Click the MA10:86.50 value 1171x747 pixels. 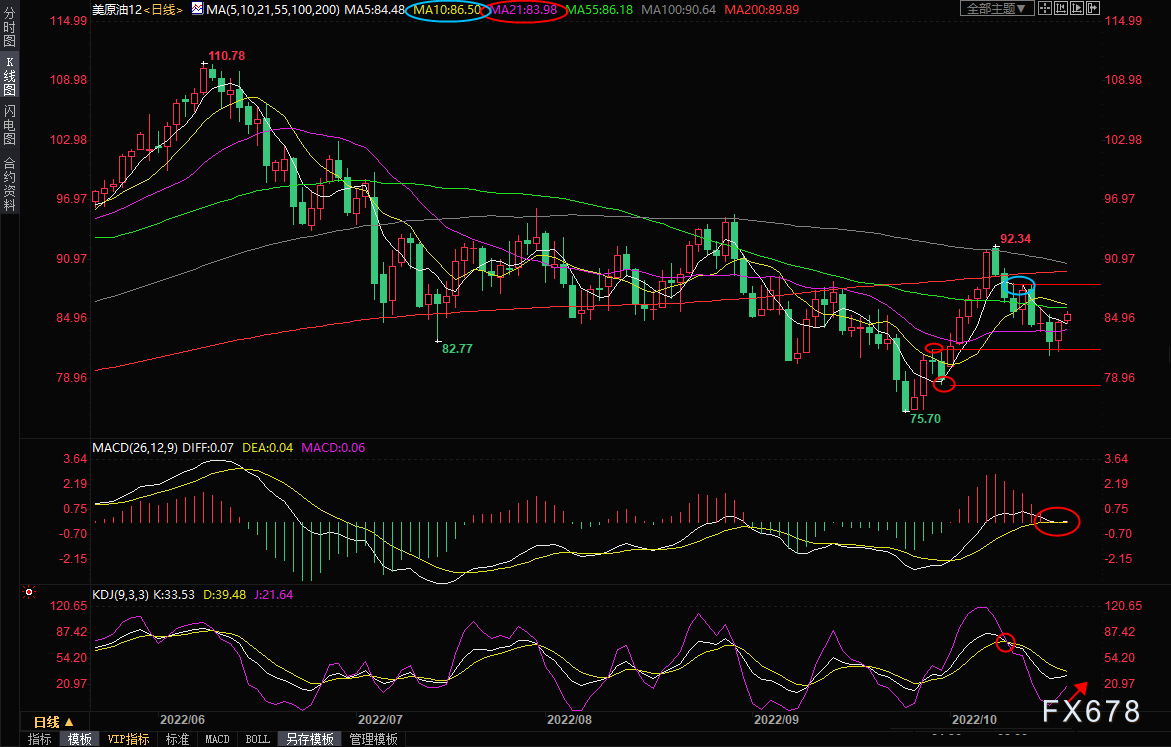coord(447,10)
